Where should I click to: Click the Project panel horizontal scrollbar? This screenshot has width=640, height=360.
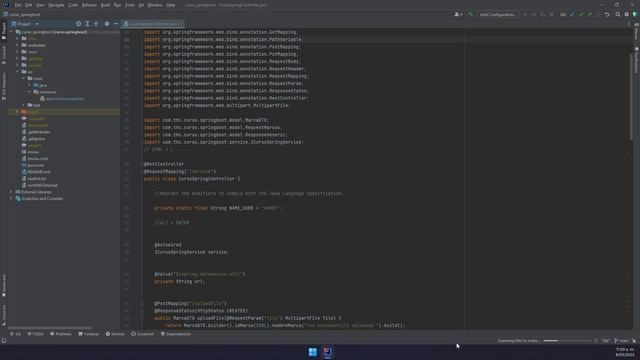[x=50, y=327]
